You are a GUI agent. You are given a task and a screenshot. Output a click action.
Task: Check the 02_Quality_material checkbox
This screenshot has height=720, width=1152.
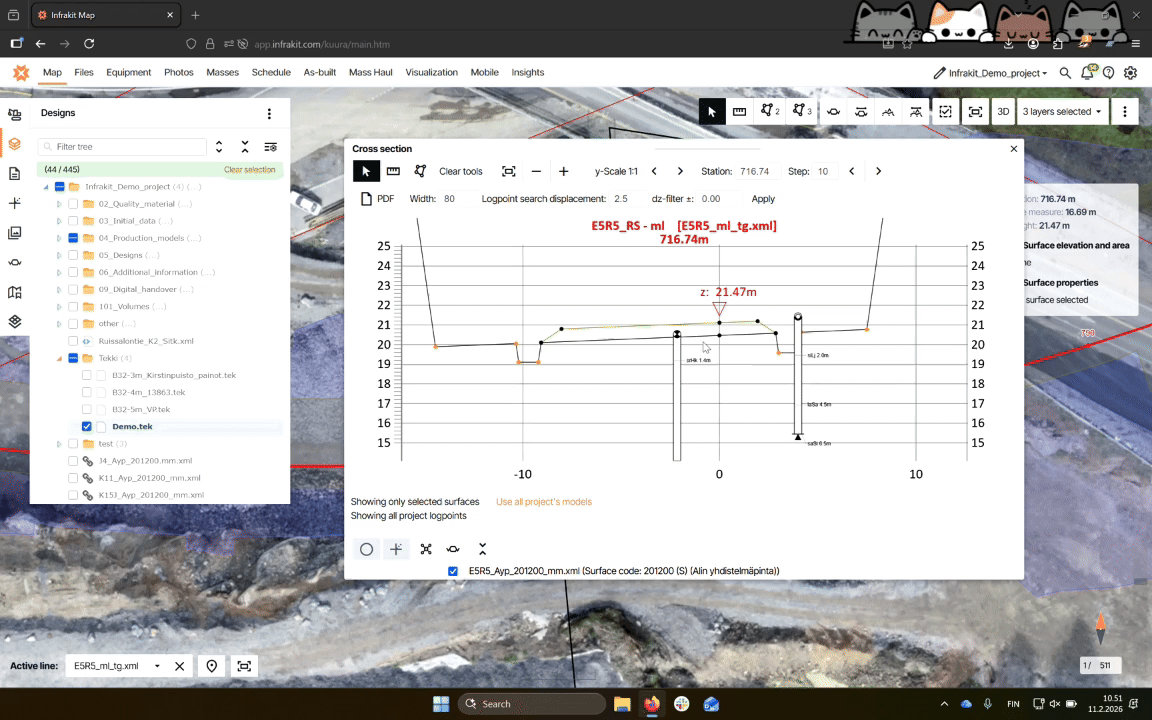click(73, 204)
